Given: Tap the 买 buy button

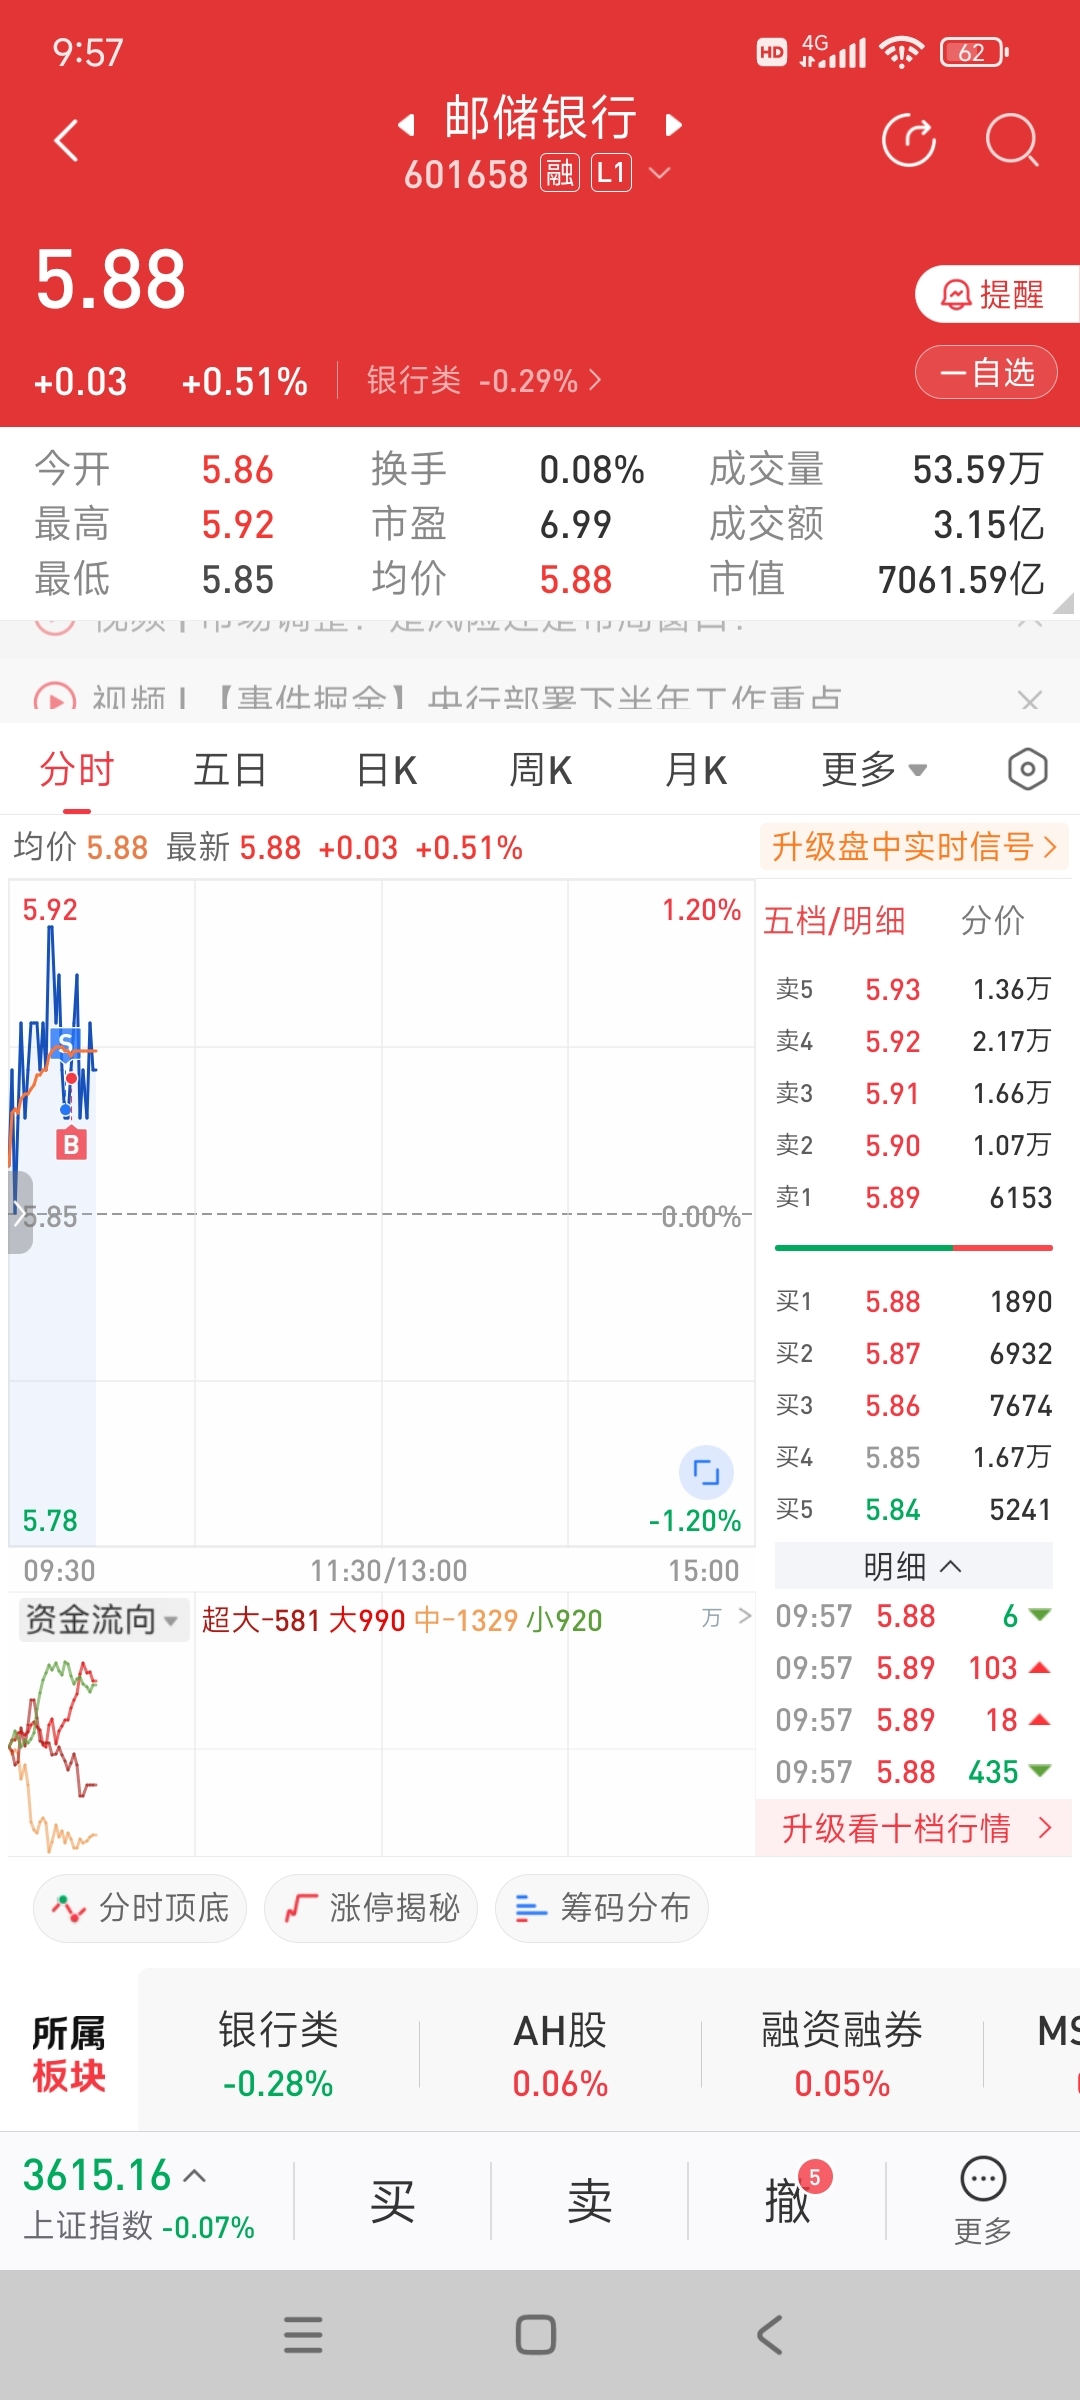Looking at the screenshot, I should click(392, 2201).
